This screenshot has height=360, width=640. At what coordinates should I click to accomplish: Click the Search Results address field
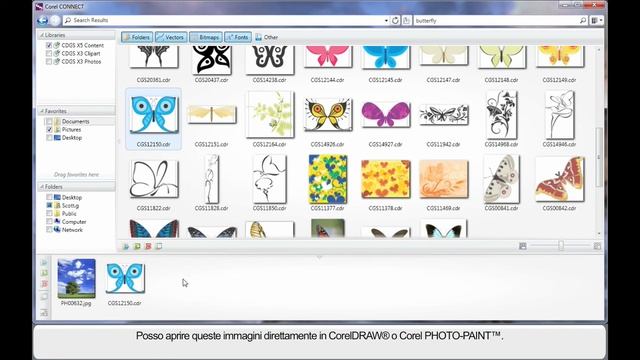(x=223, y=20)
